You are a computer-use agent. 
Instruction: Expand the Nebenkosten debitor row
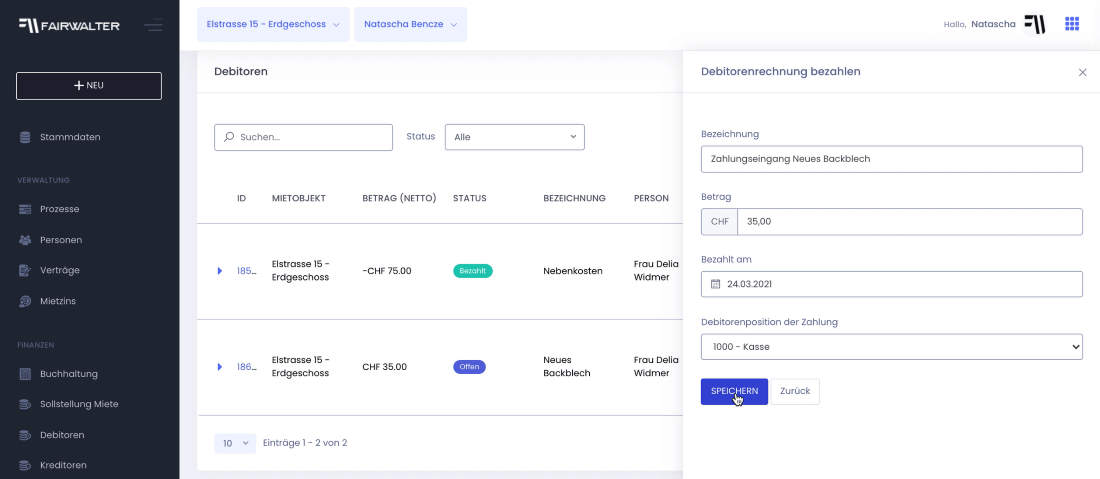(x=220, y=271)
